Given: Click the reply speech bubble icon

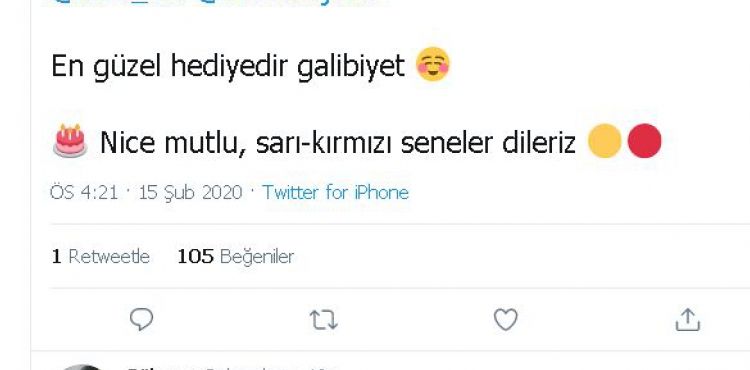Looking at the screenshot, I should click(142, 319).
